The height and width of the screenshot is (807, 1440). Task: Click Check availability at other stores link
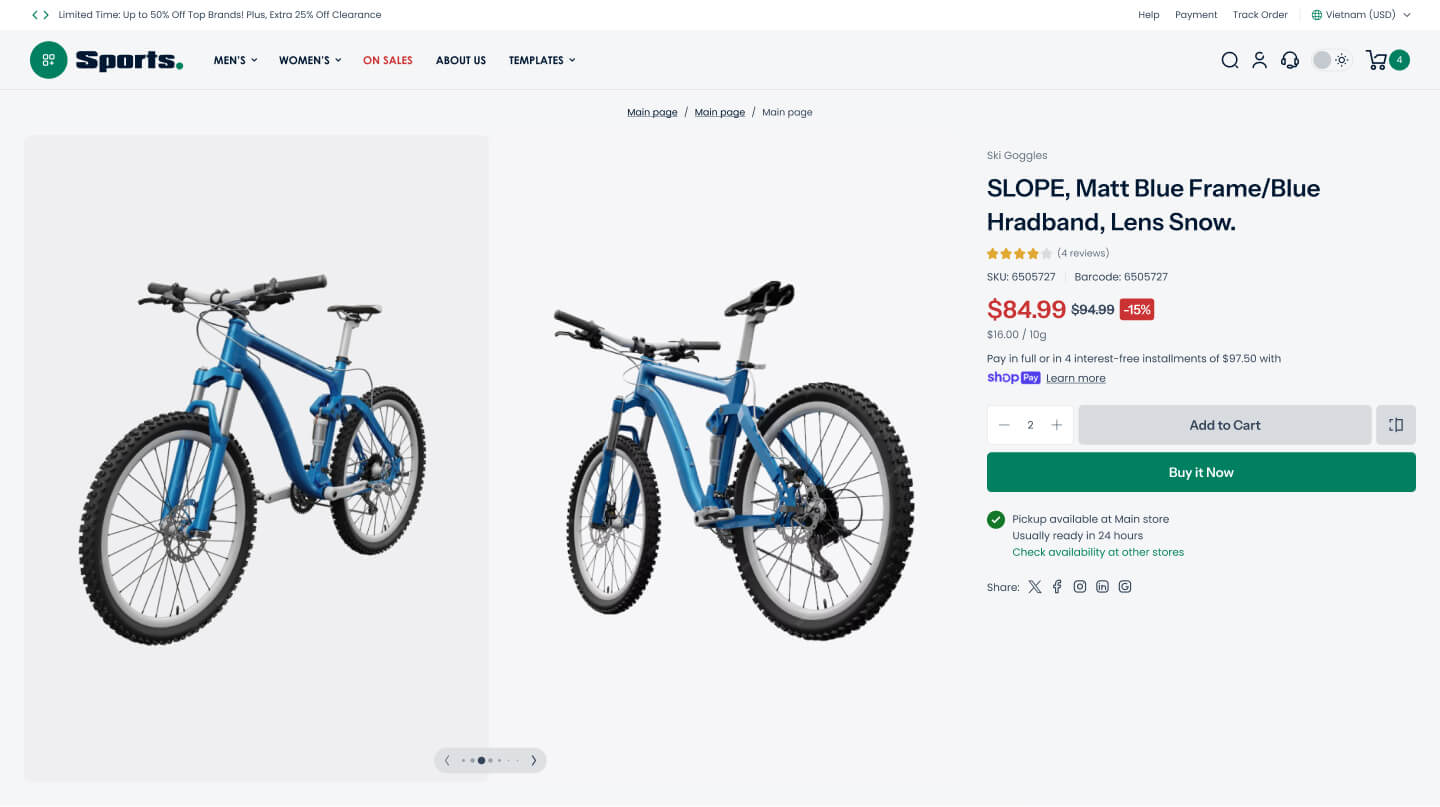[x=1098, y=552]
